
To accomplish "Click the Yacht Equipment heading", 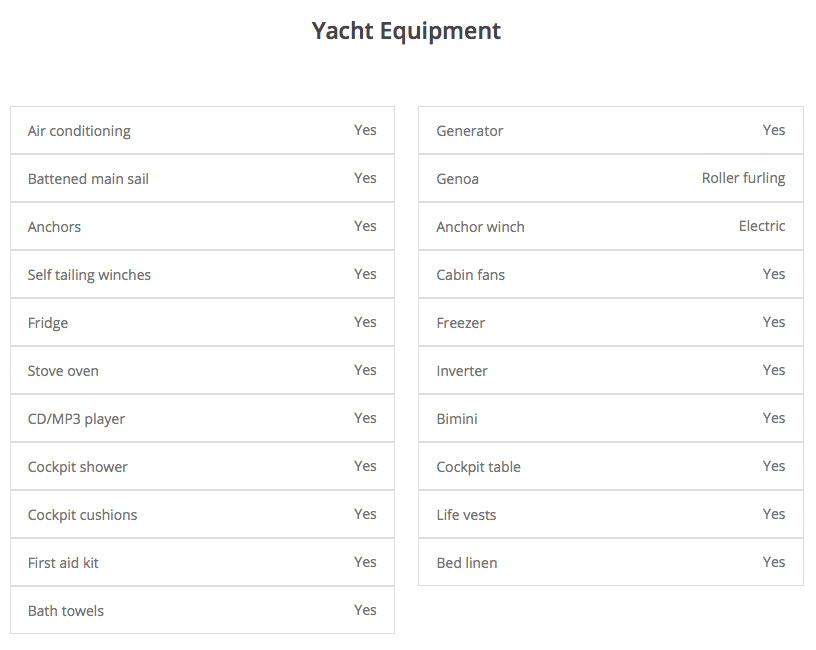I will click(x=406, y=31).
